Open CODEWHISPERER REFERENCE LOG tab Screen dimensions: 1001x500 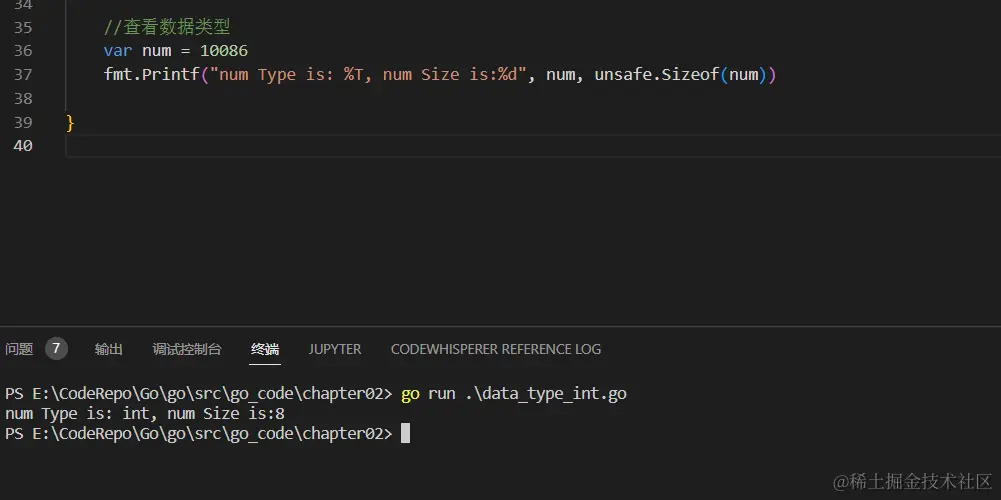tap(495, 349)
